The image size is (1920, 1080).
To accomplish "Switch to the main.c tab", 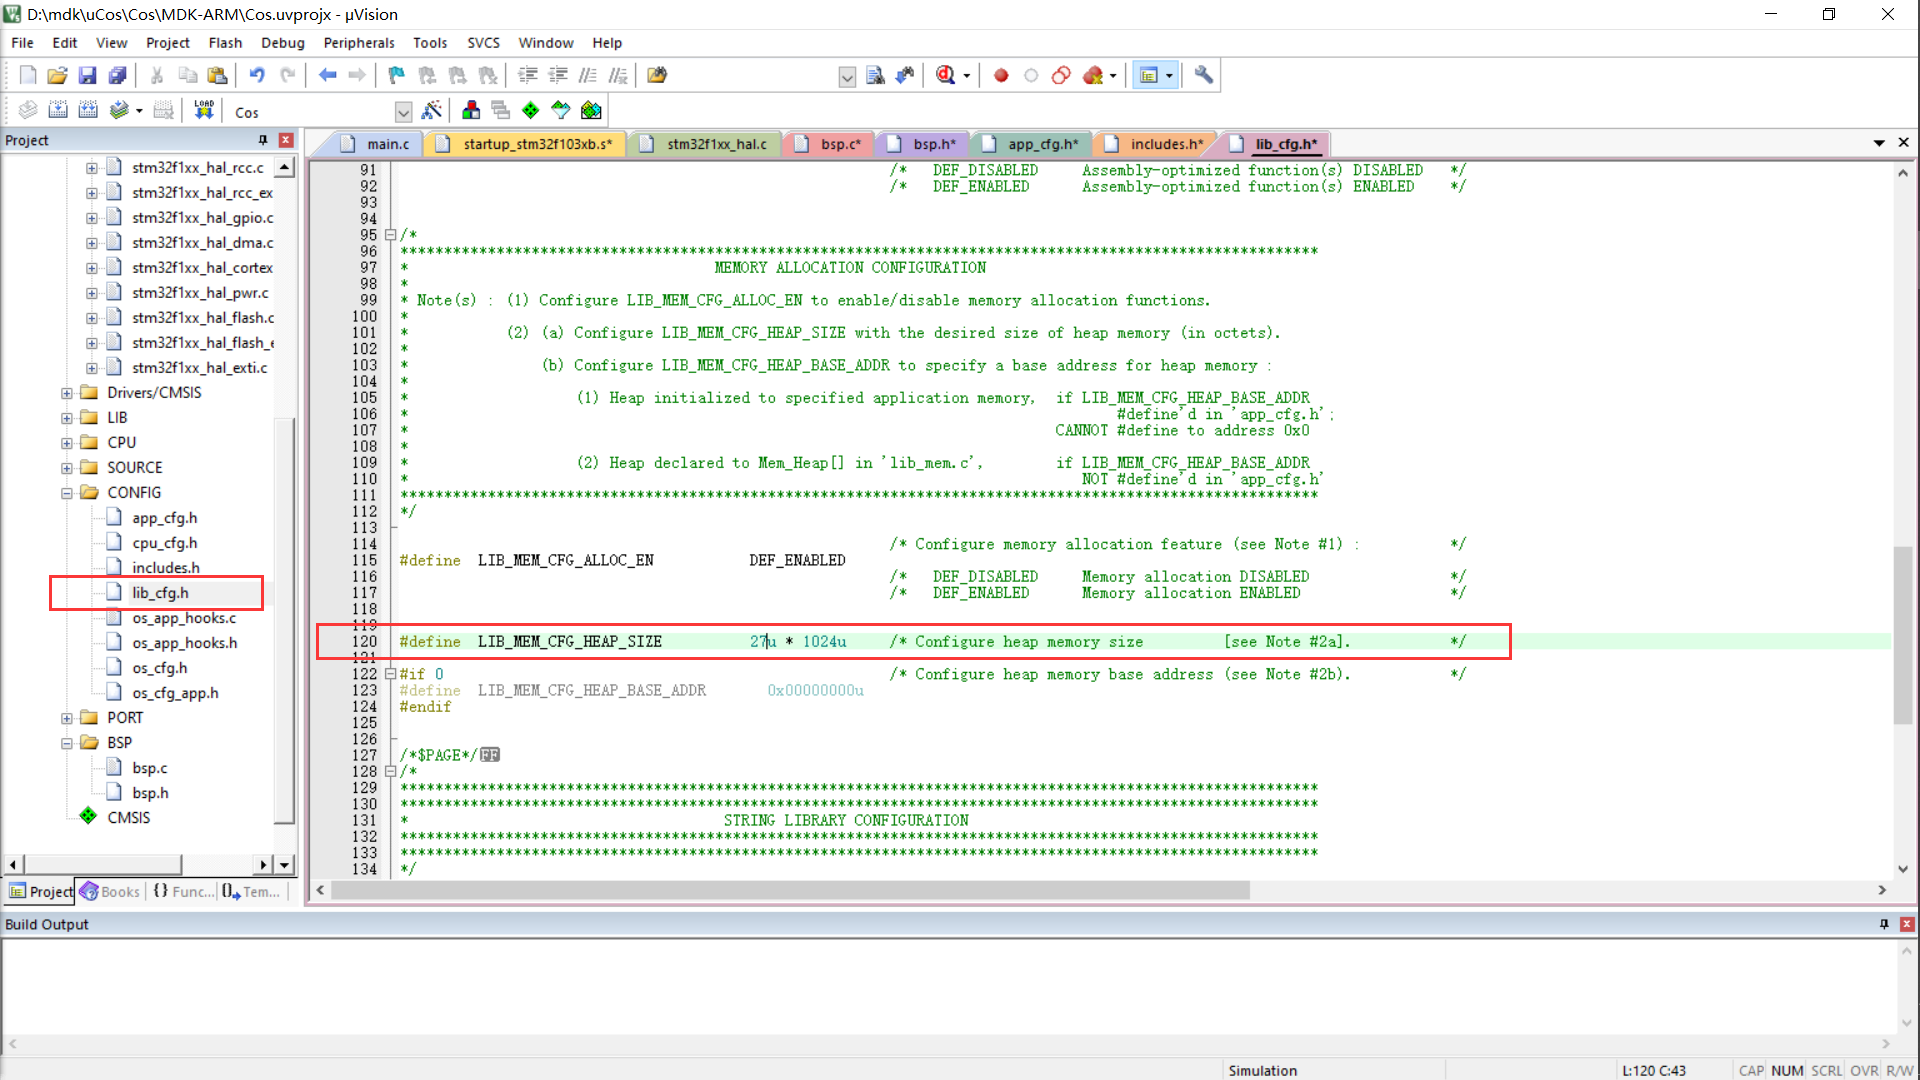I will pyautogui.click(x=387, y=144).
